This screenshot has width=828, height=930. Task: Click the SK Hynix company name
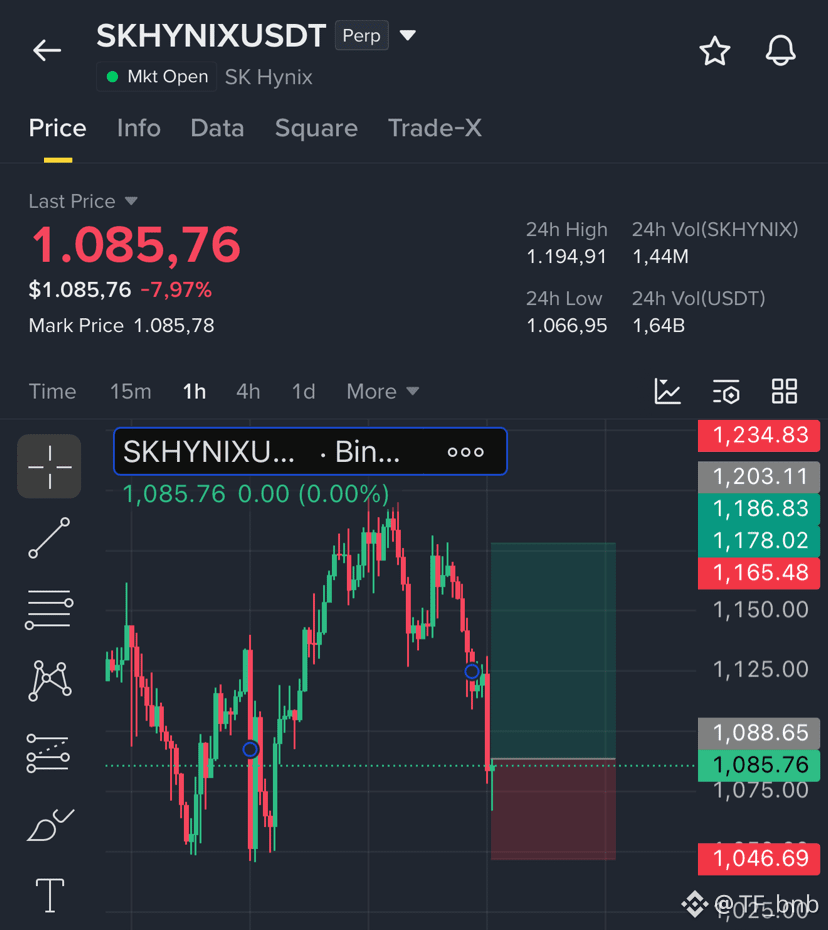pos(269,77)
